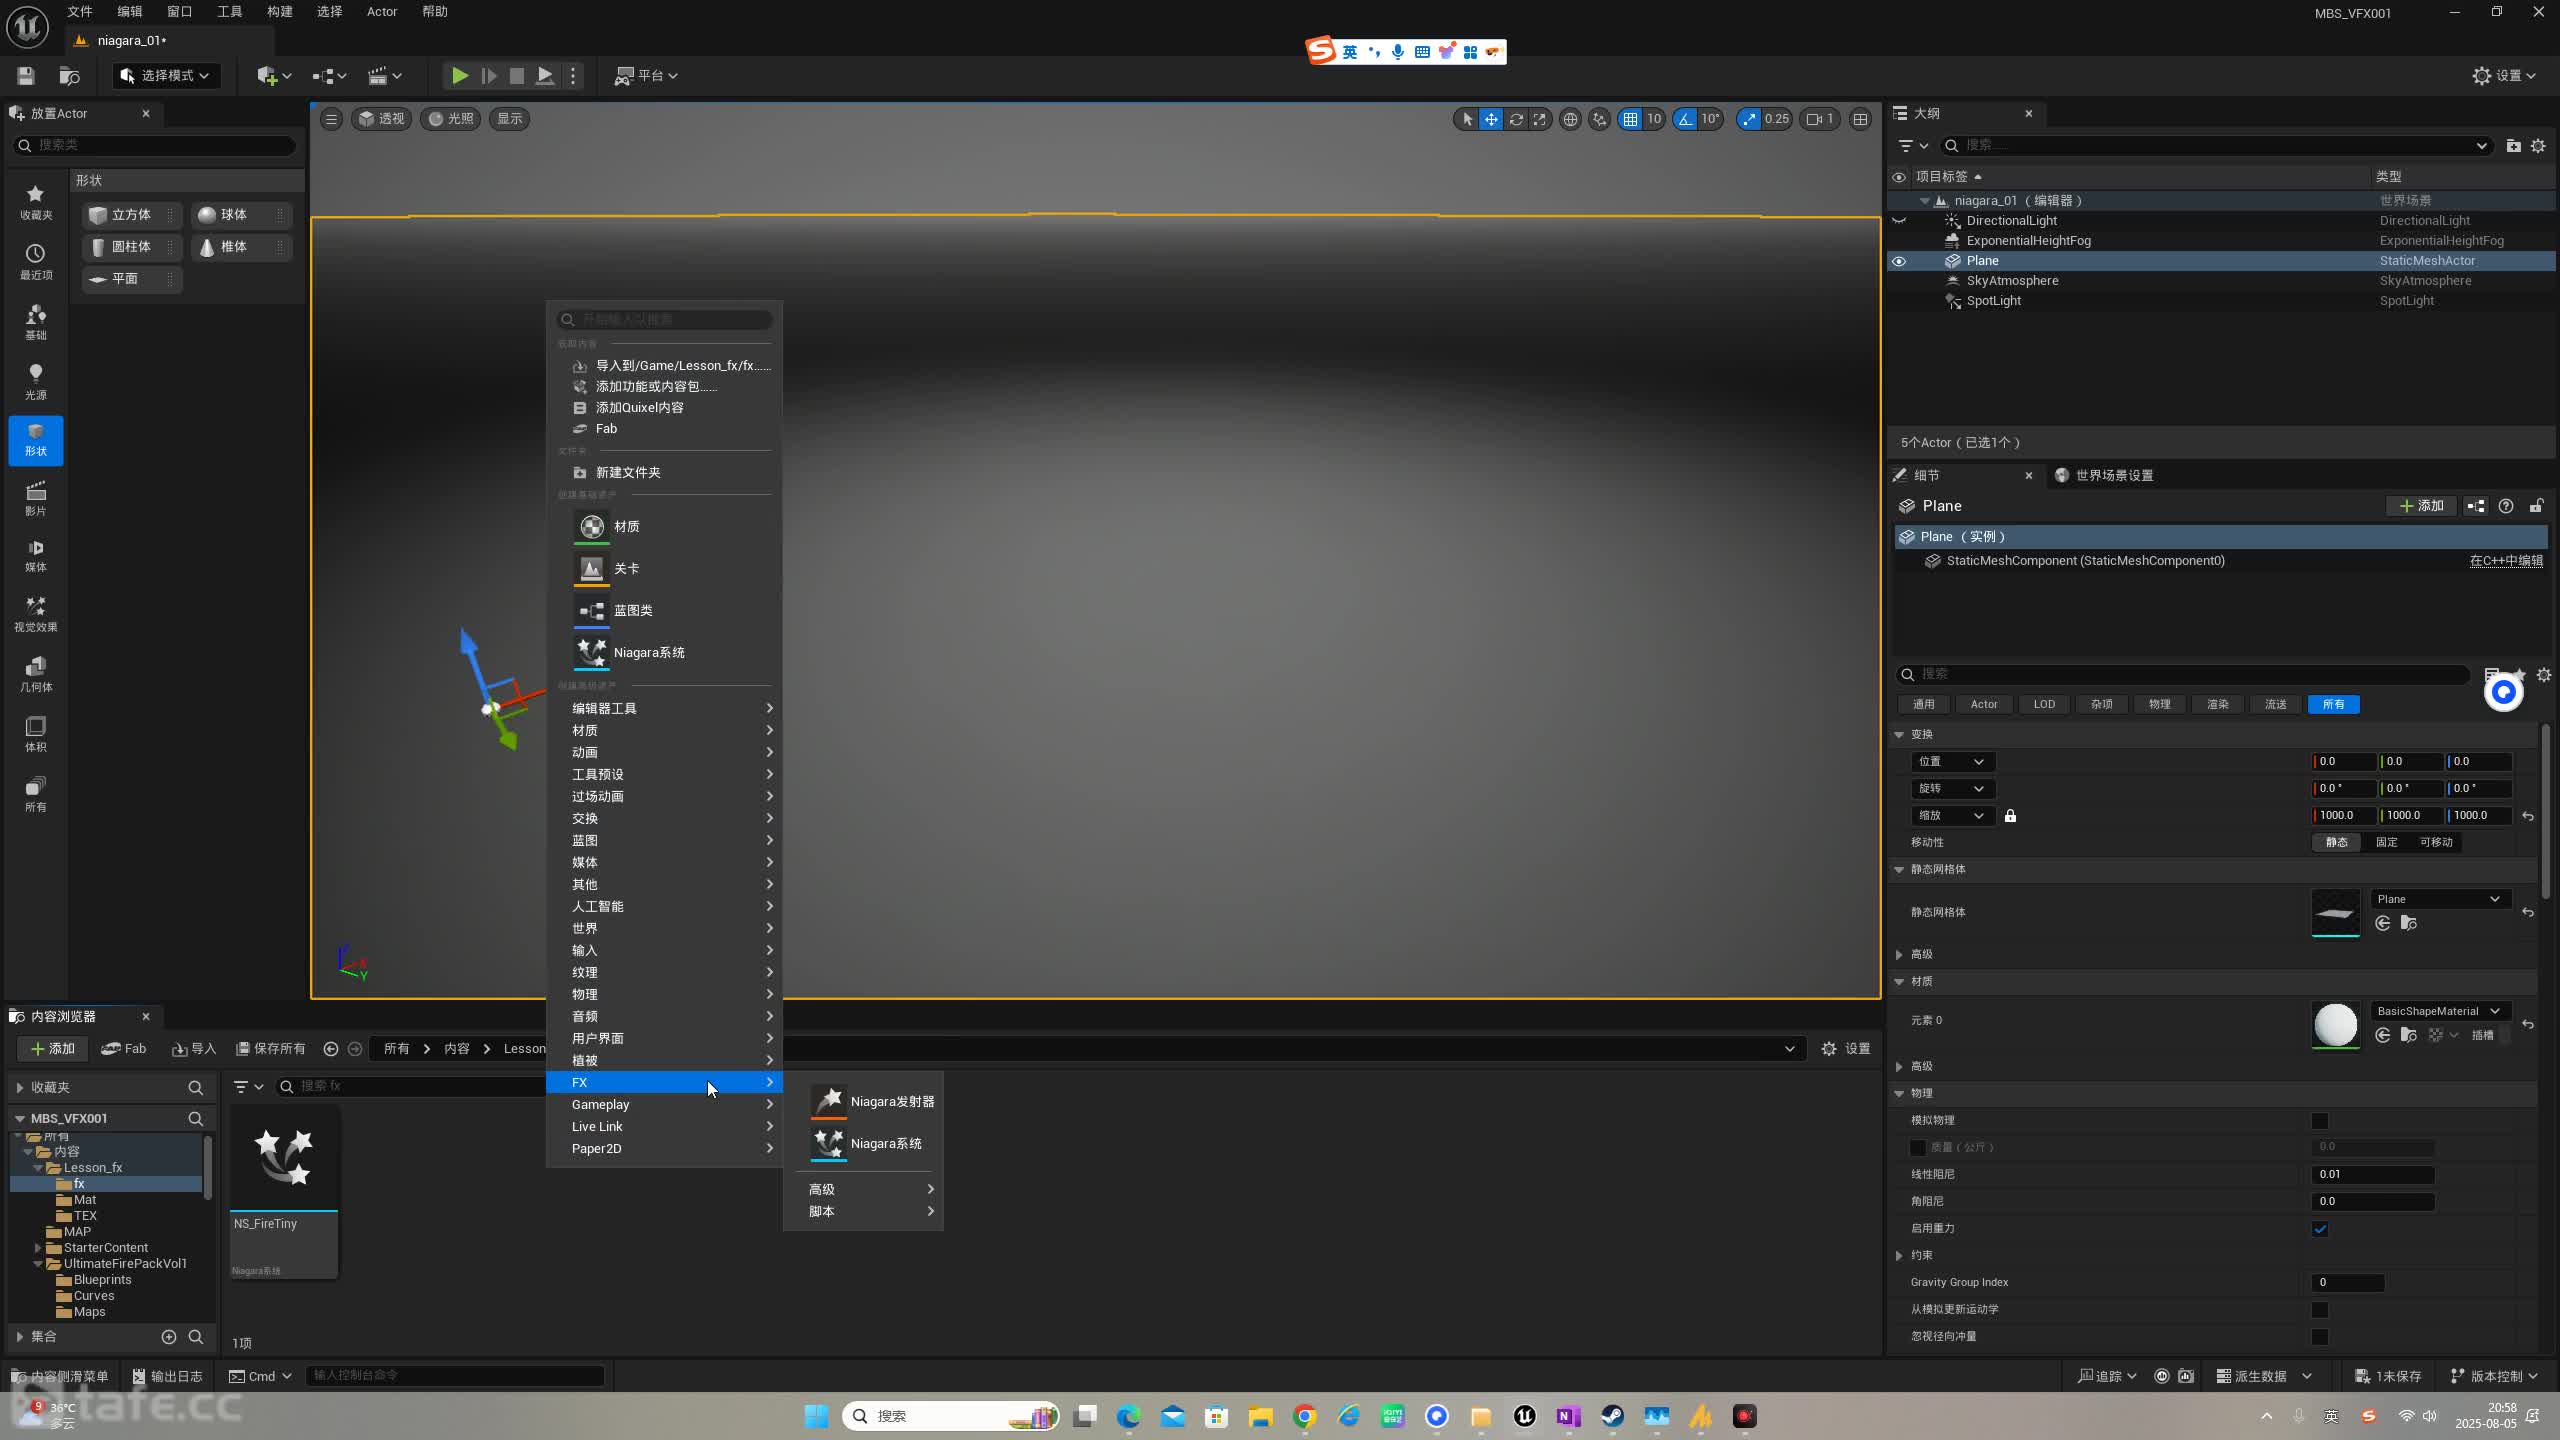2560x1440 pixels.
Task: Activate the translate gizmo tool
Action: (x=1491, y=119)
